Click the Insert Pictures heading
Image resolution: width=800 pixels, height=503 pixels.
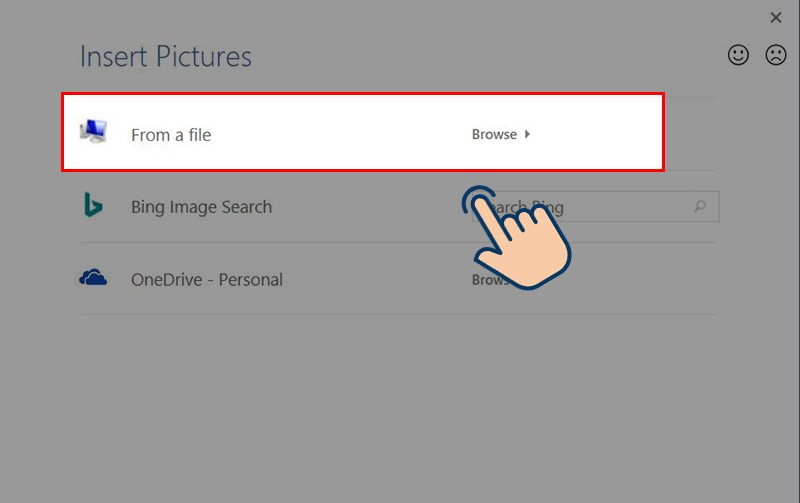(x=166, y=56)
